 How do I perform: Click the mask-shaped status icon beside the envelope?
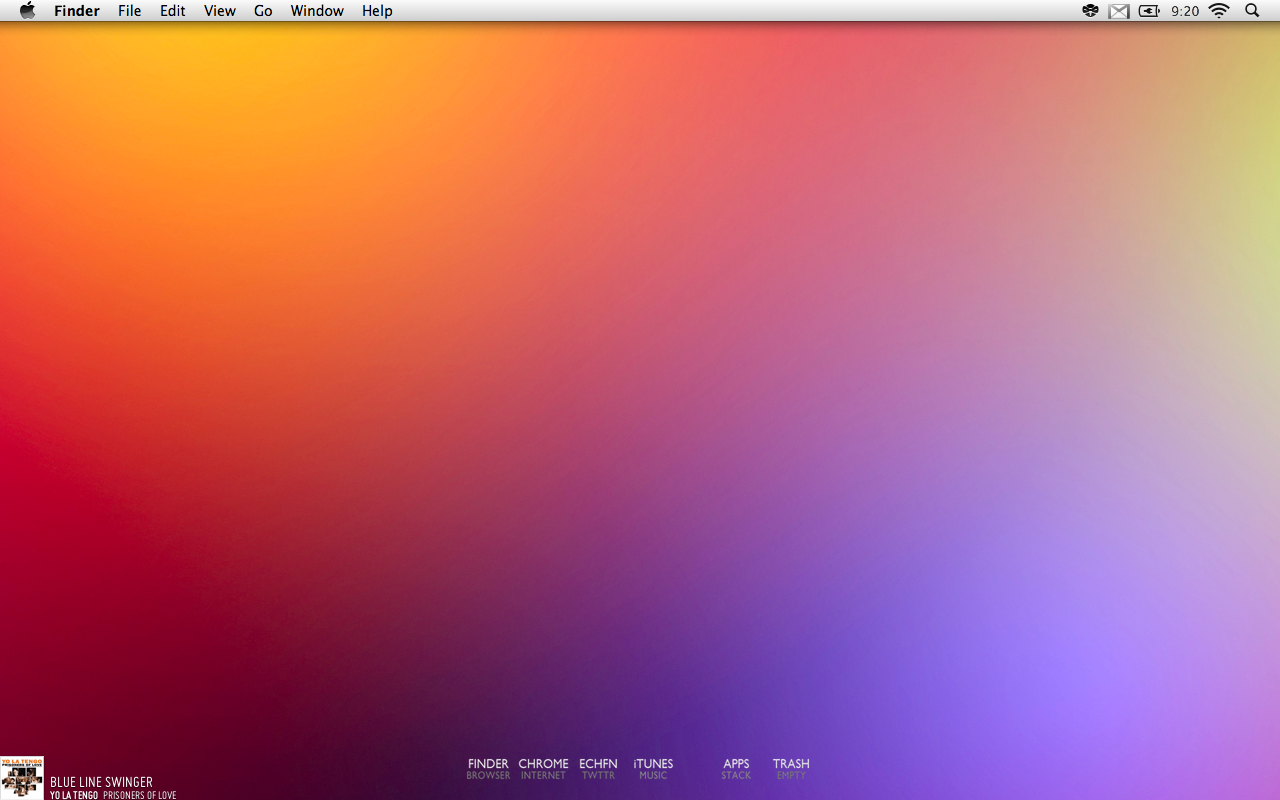click(x=1090, y=11)
